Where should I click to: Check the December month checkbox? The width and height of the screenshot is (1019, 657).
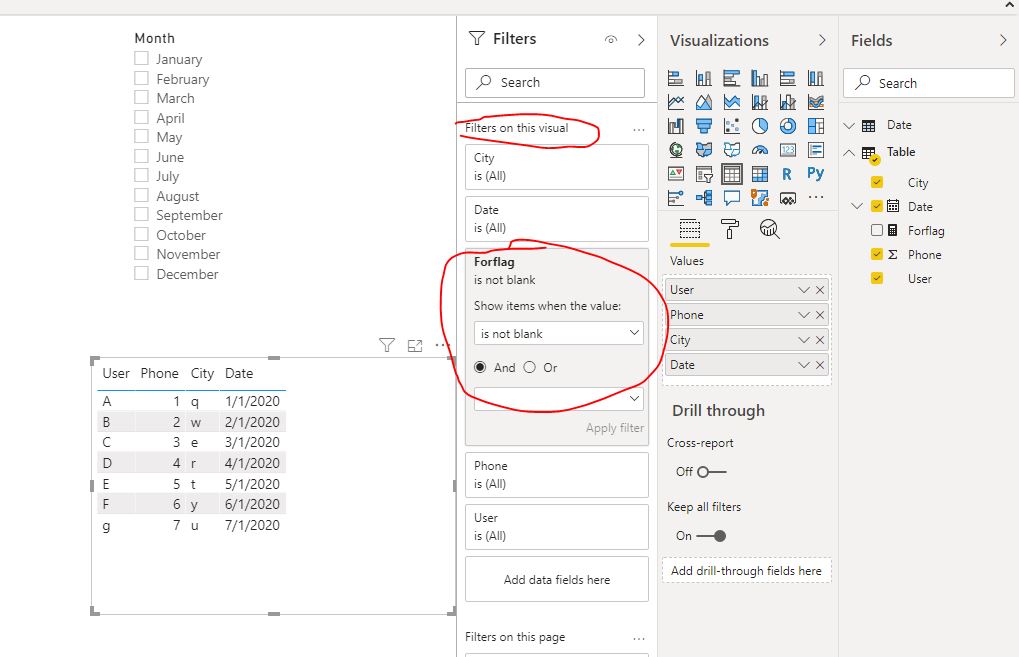tap(141, 274)
